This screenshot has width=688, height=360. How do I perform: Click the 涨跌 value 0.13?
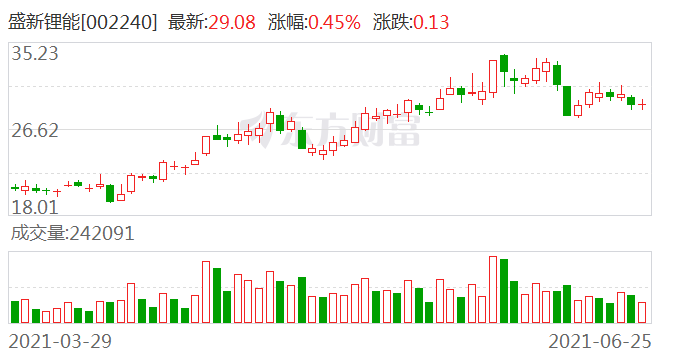pyautogui.click(x=431, y=22)
